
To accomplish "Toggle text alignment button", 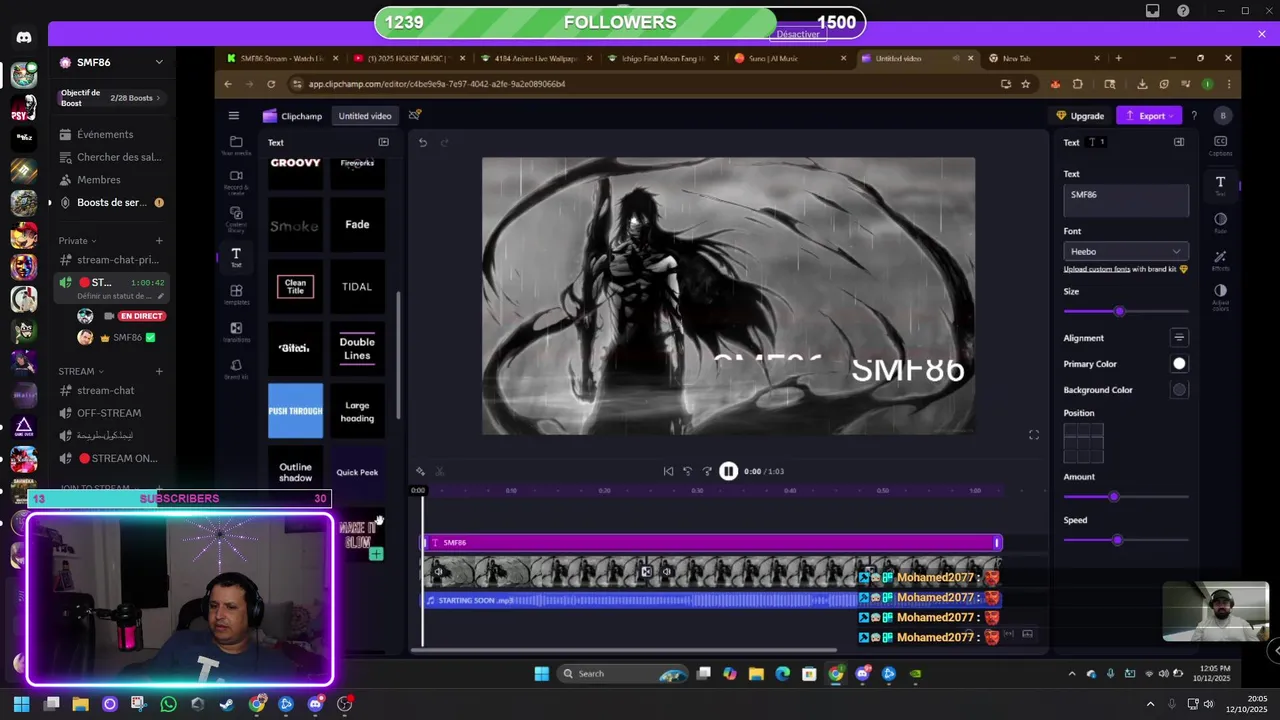I will click(x=1179, y=338).
